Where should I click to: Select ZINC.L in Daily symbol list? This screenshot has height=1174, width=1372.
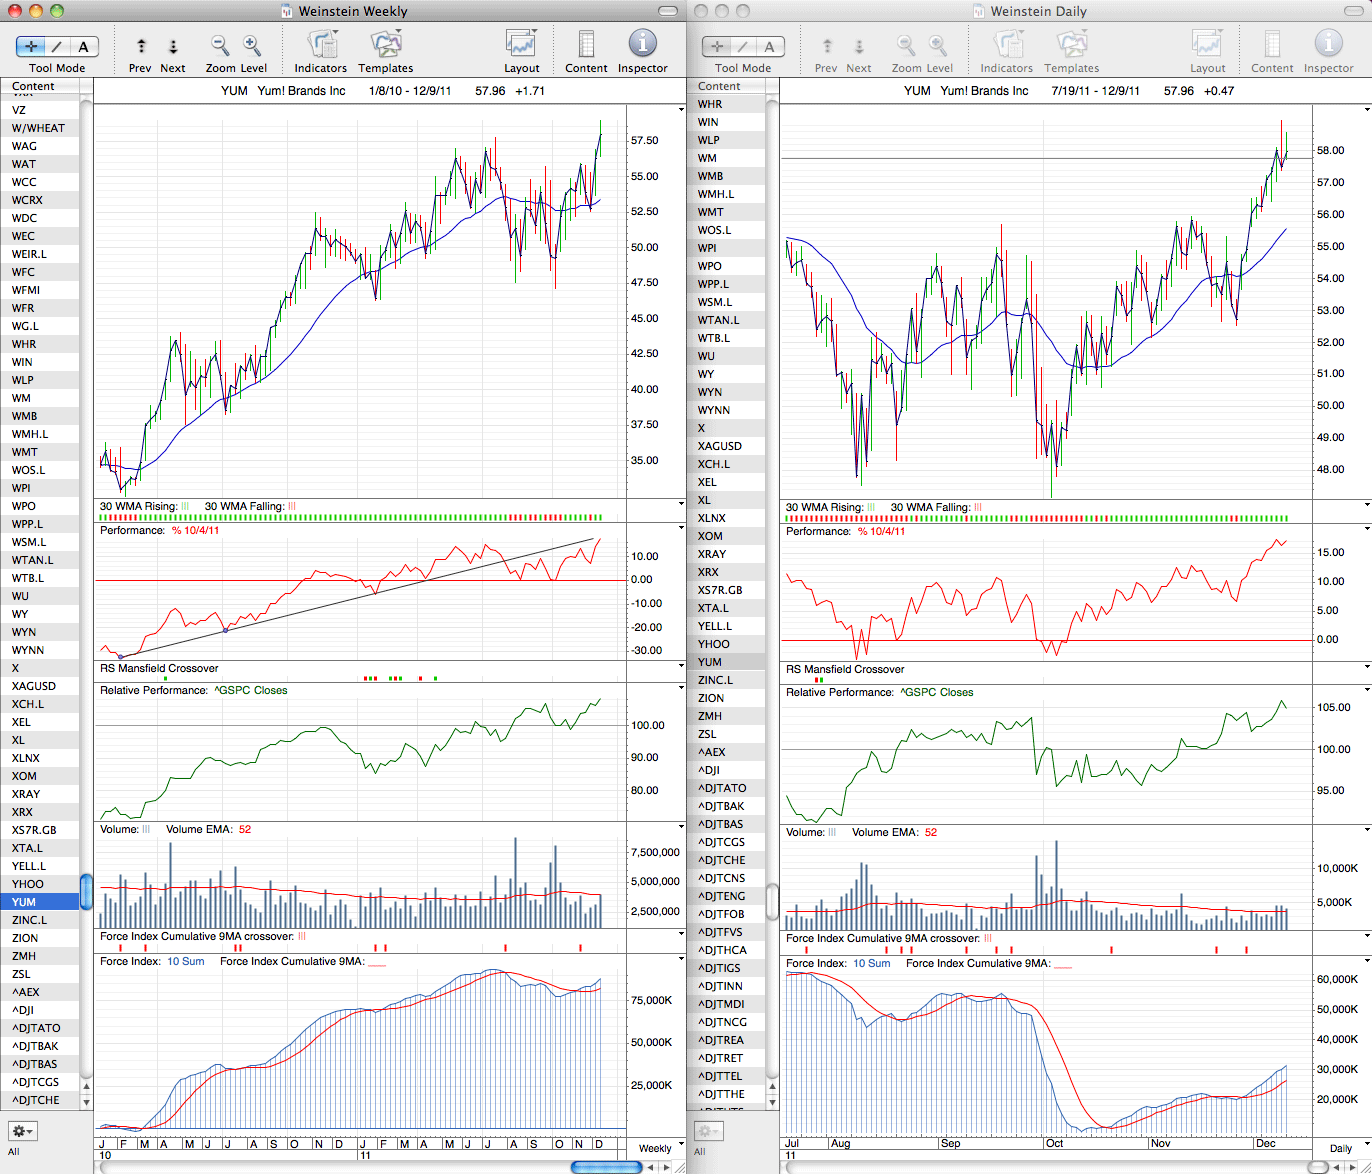tap(726, 680)
